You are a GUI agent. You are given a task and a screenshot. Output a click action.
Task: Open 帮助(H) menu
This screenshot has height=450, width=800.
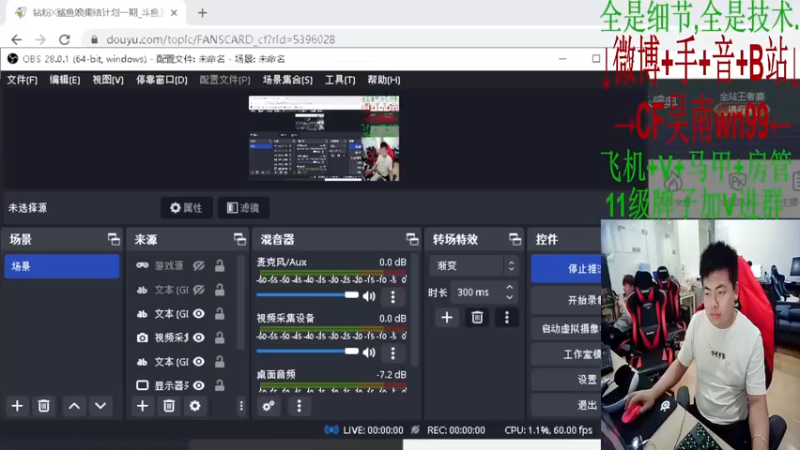click(384, 80)
